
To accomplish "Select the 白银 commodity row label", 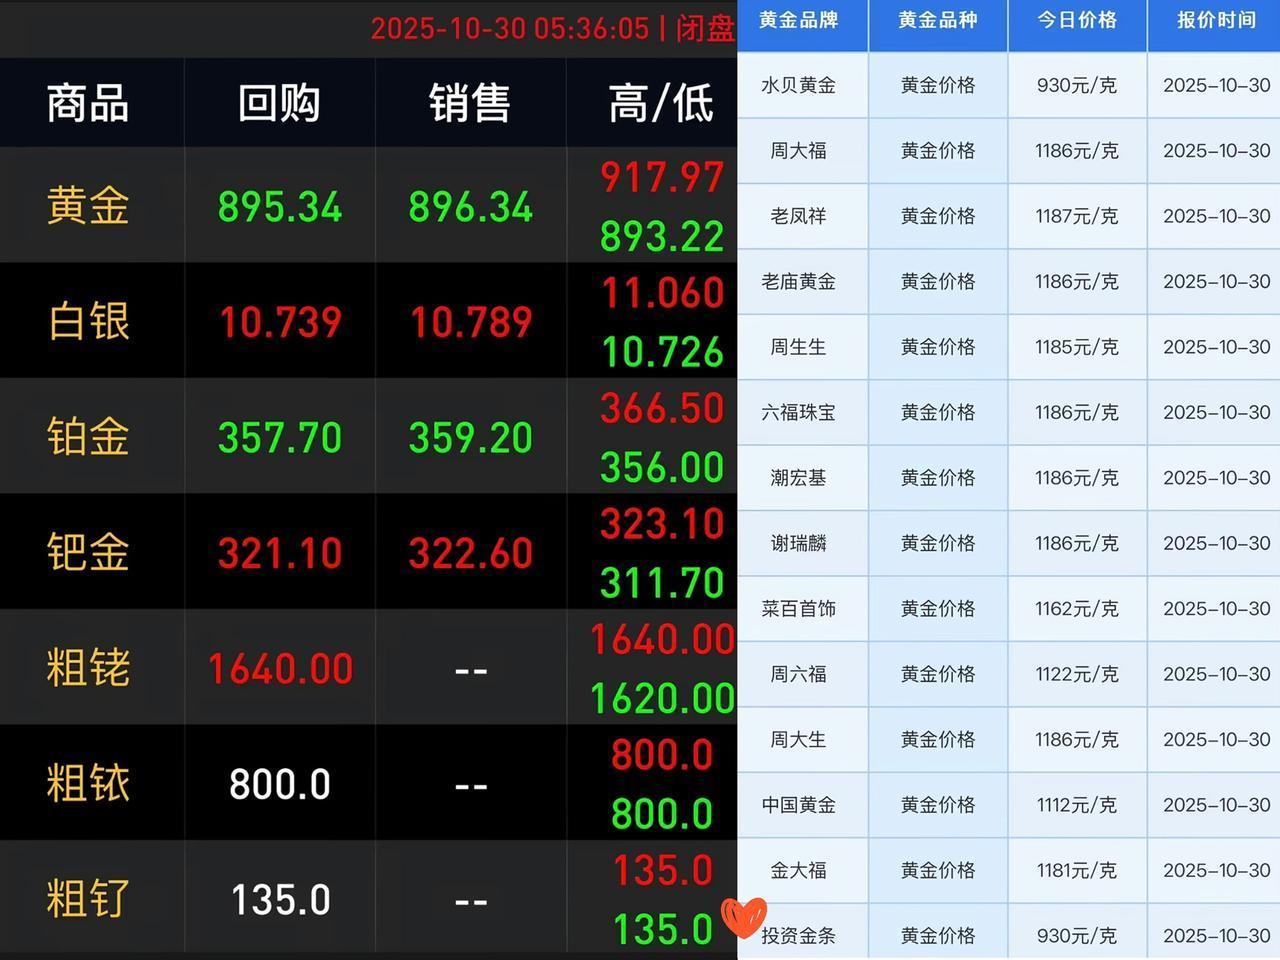I will click(88, 322).
